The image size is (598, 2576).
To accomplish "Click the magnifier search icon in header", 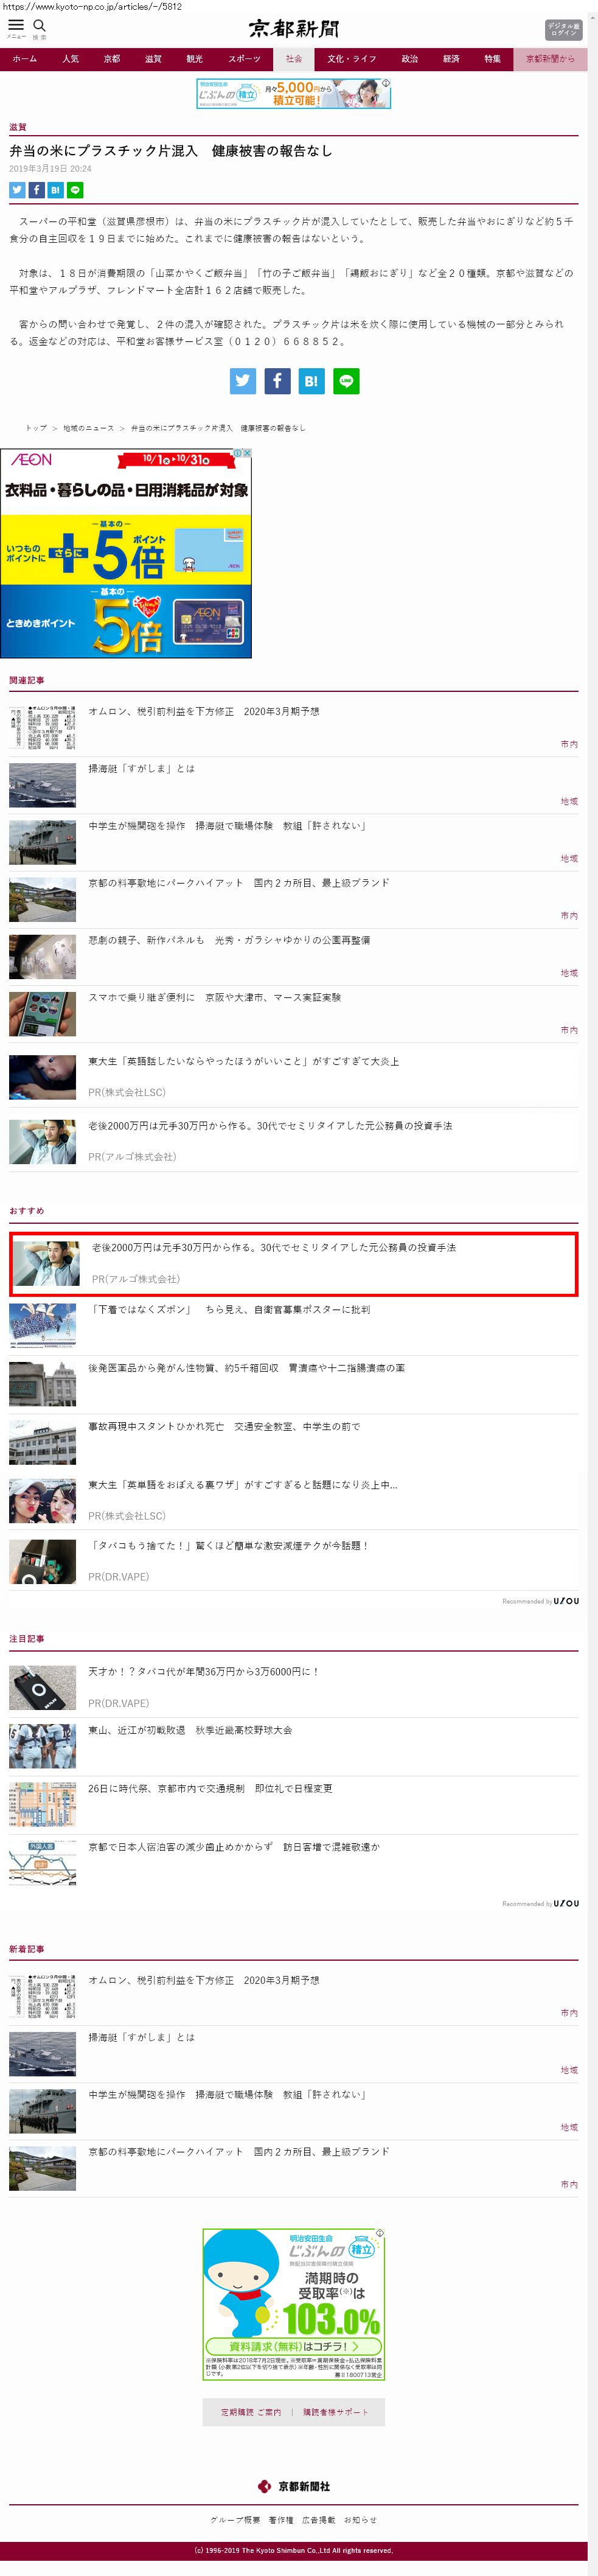I will tap(40, 28).
